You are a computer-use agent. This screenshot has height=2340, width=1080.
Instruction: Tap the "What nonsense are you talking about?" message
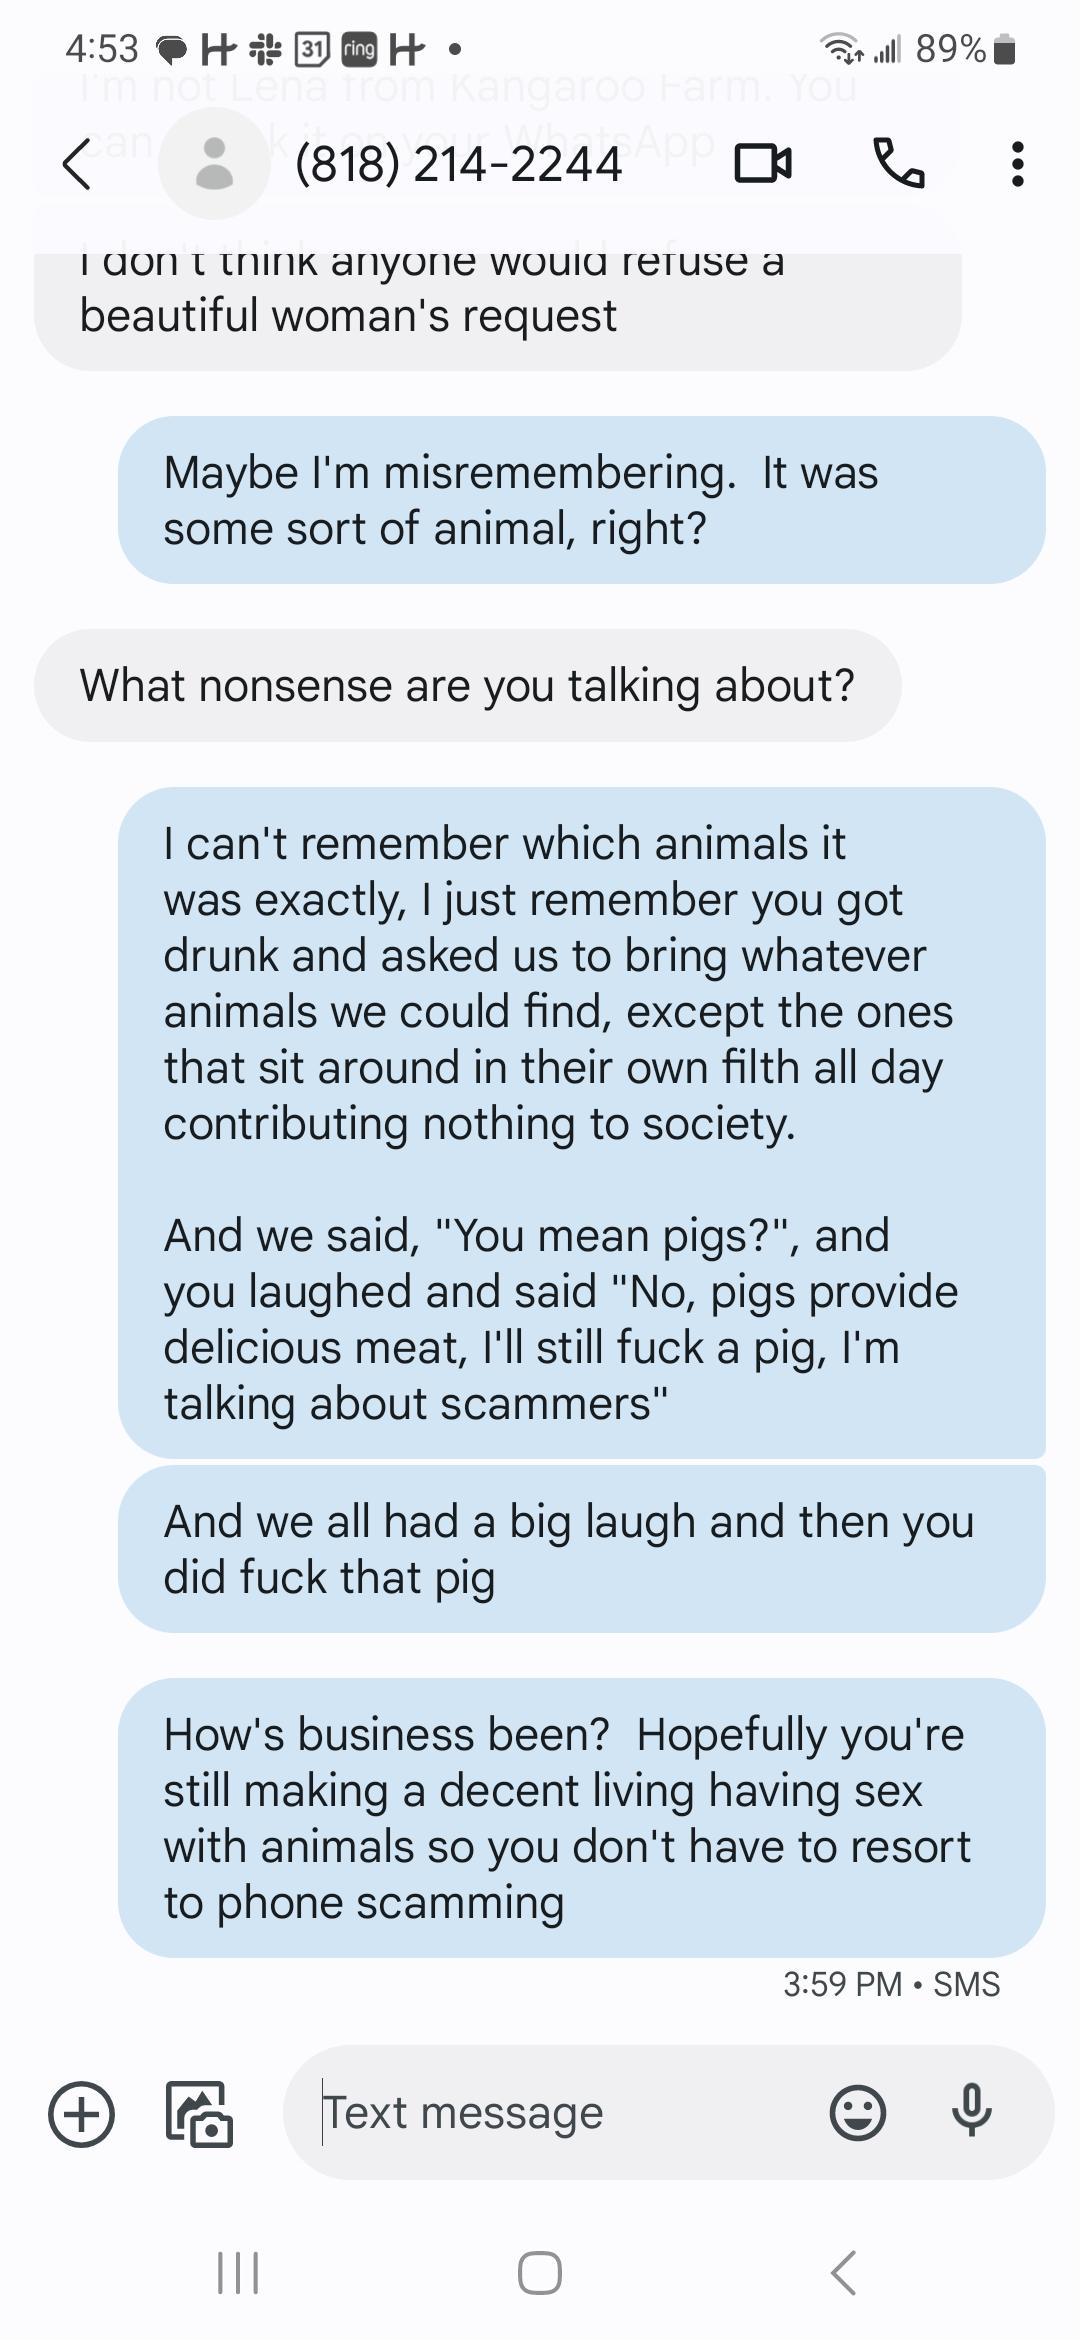[467, 686]
